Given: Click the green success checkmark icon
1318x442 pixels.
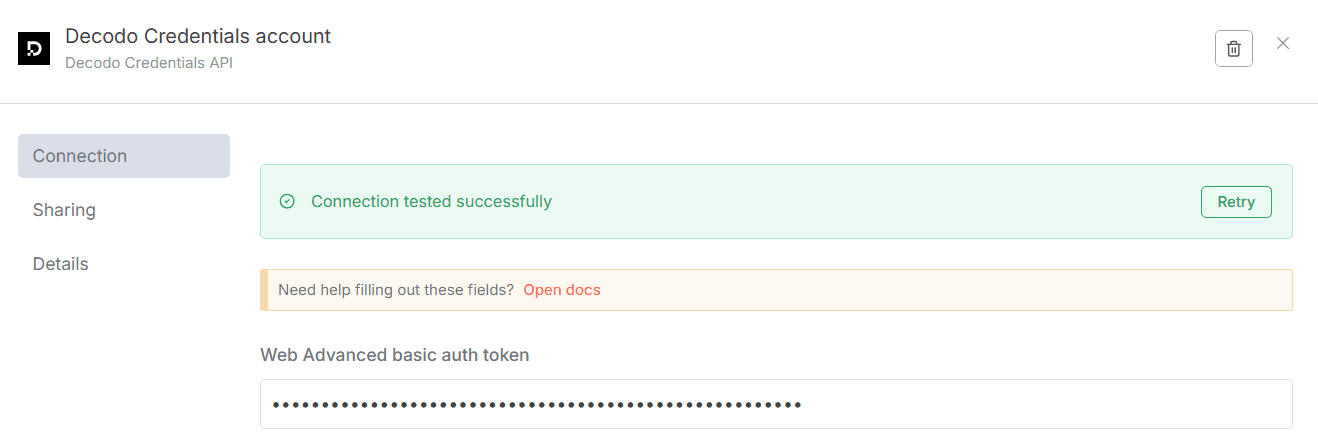Looking at the screenshot, I should (x=287, y=202).
